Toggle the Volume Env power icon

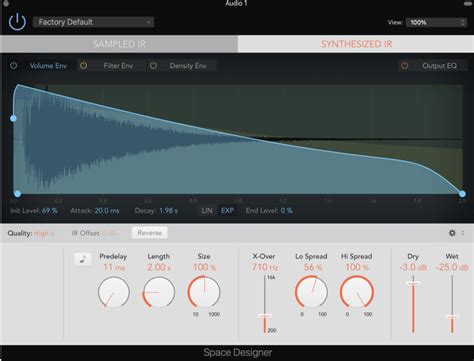coord(14,66)
